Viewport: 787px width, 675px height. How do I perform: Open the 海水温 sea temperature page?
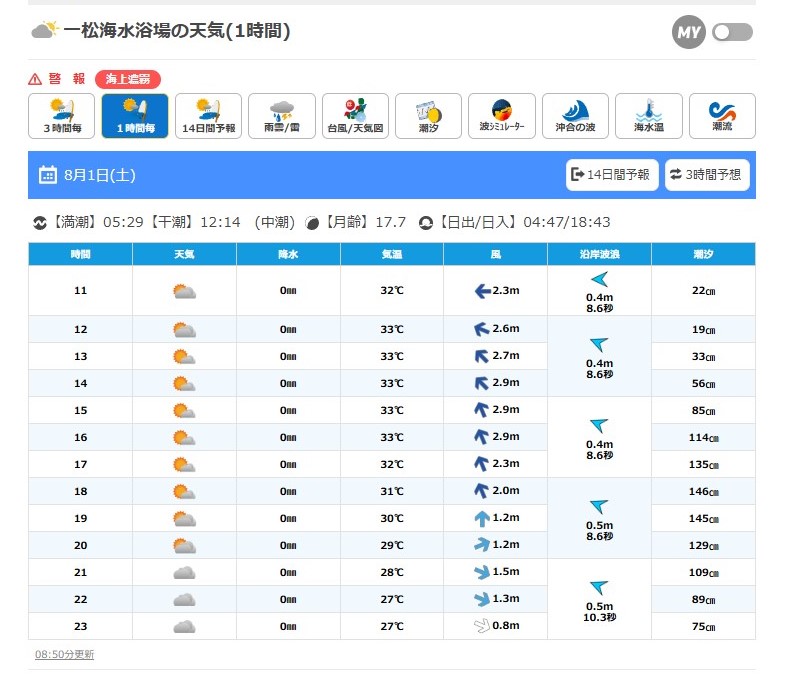pos(649,116)
